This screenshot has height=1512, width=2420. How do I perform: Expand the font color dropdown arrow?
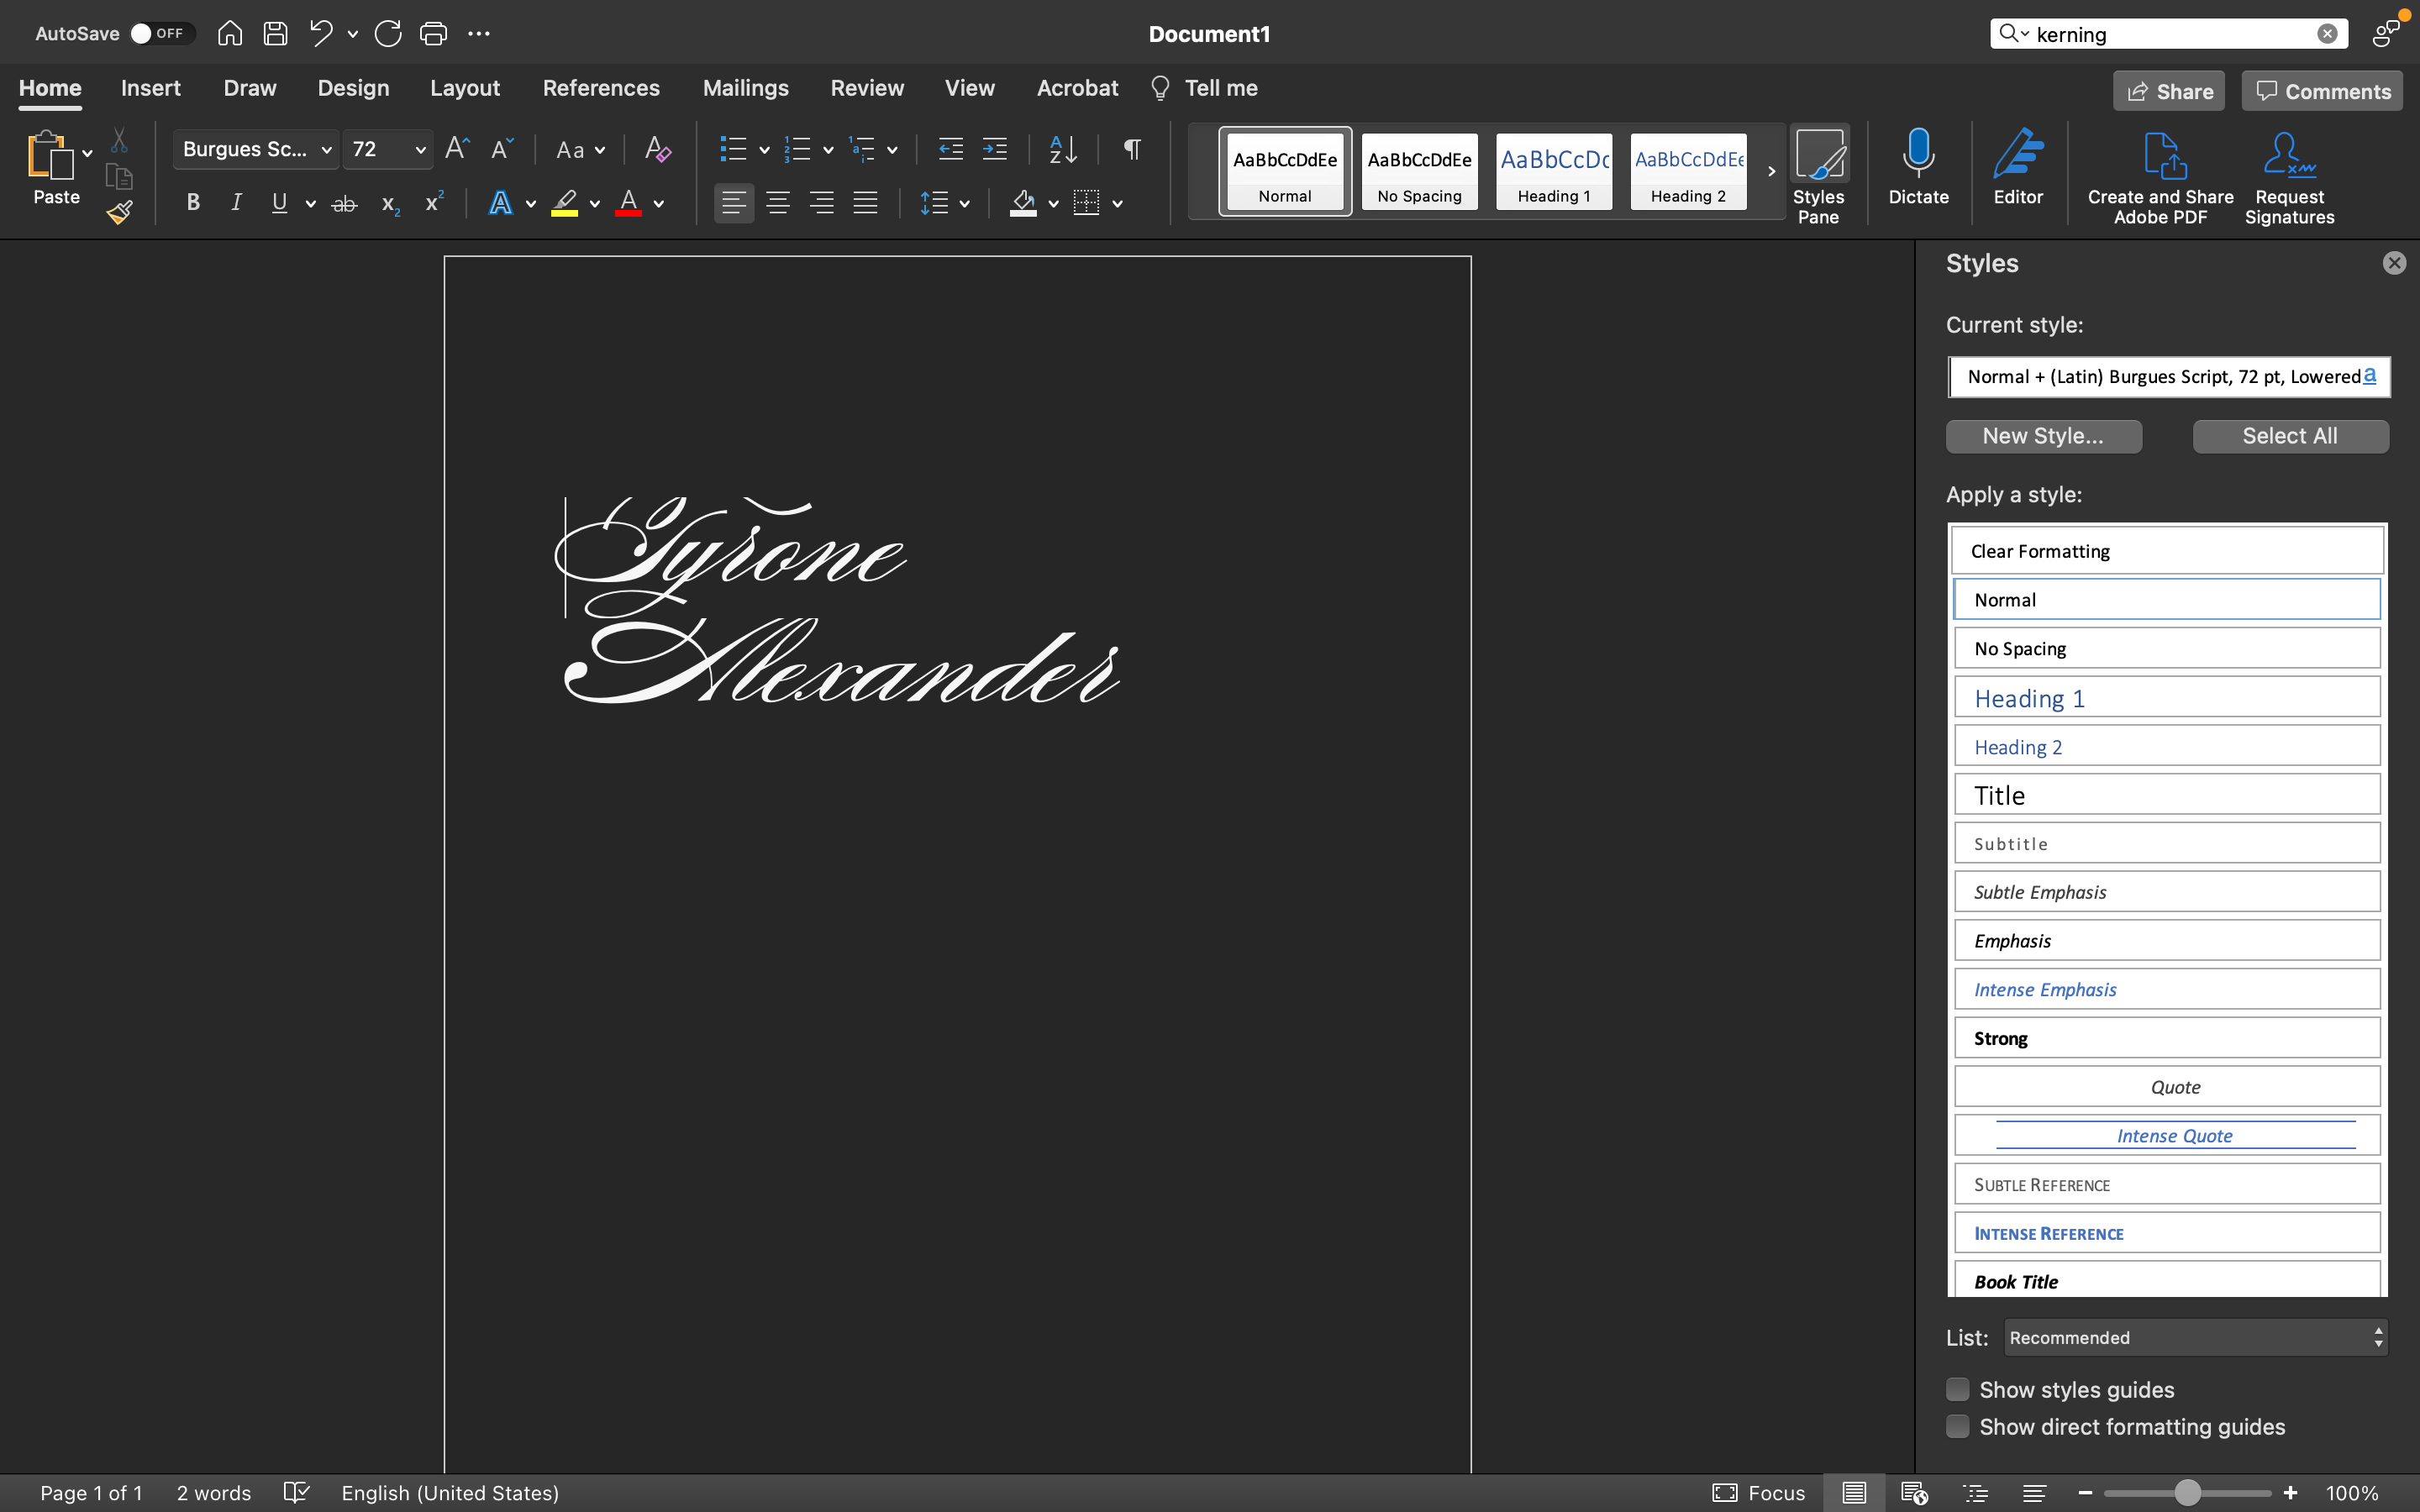[657, 203]
